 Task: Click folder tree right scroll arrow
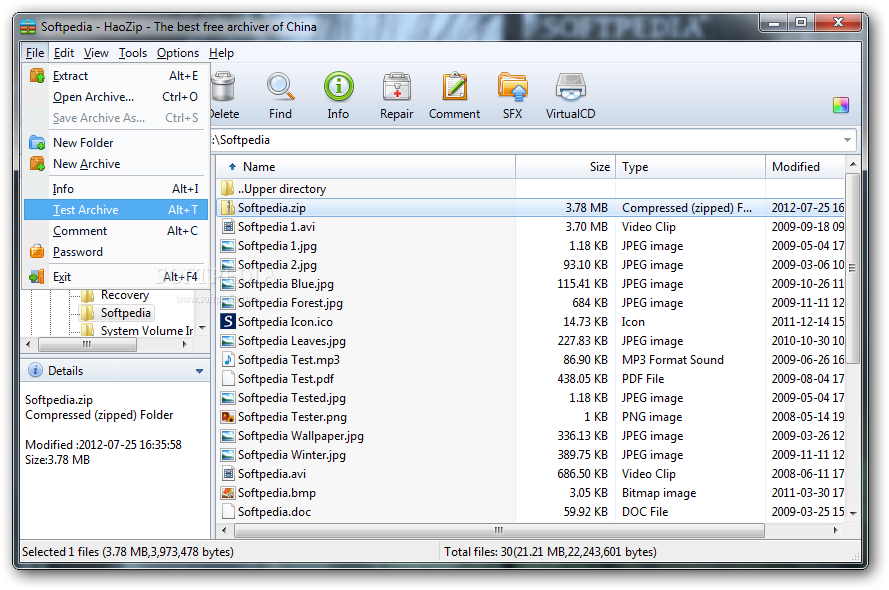click(184, 344)
